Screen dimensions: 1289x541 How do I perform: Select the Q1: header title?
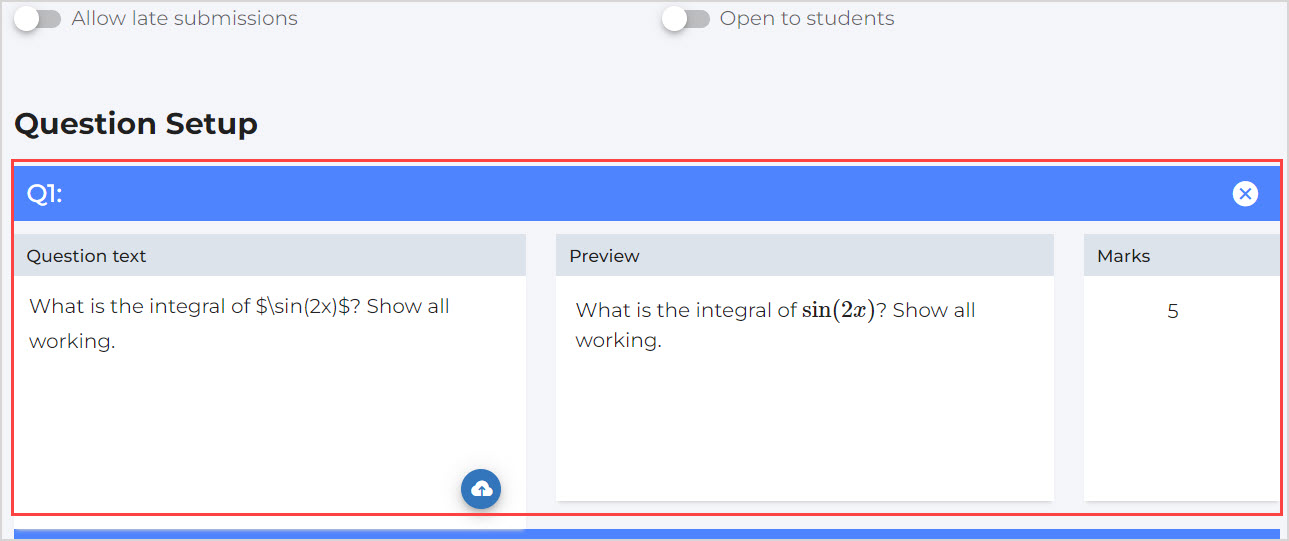pos(44,194)
